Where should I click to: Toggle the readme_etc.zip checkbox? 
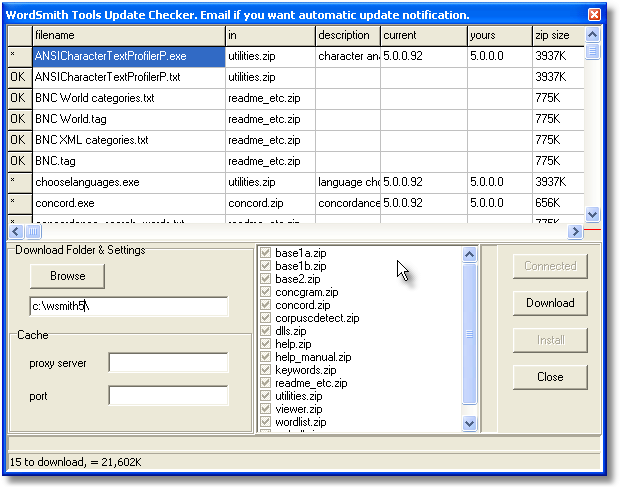[265, 383]
